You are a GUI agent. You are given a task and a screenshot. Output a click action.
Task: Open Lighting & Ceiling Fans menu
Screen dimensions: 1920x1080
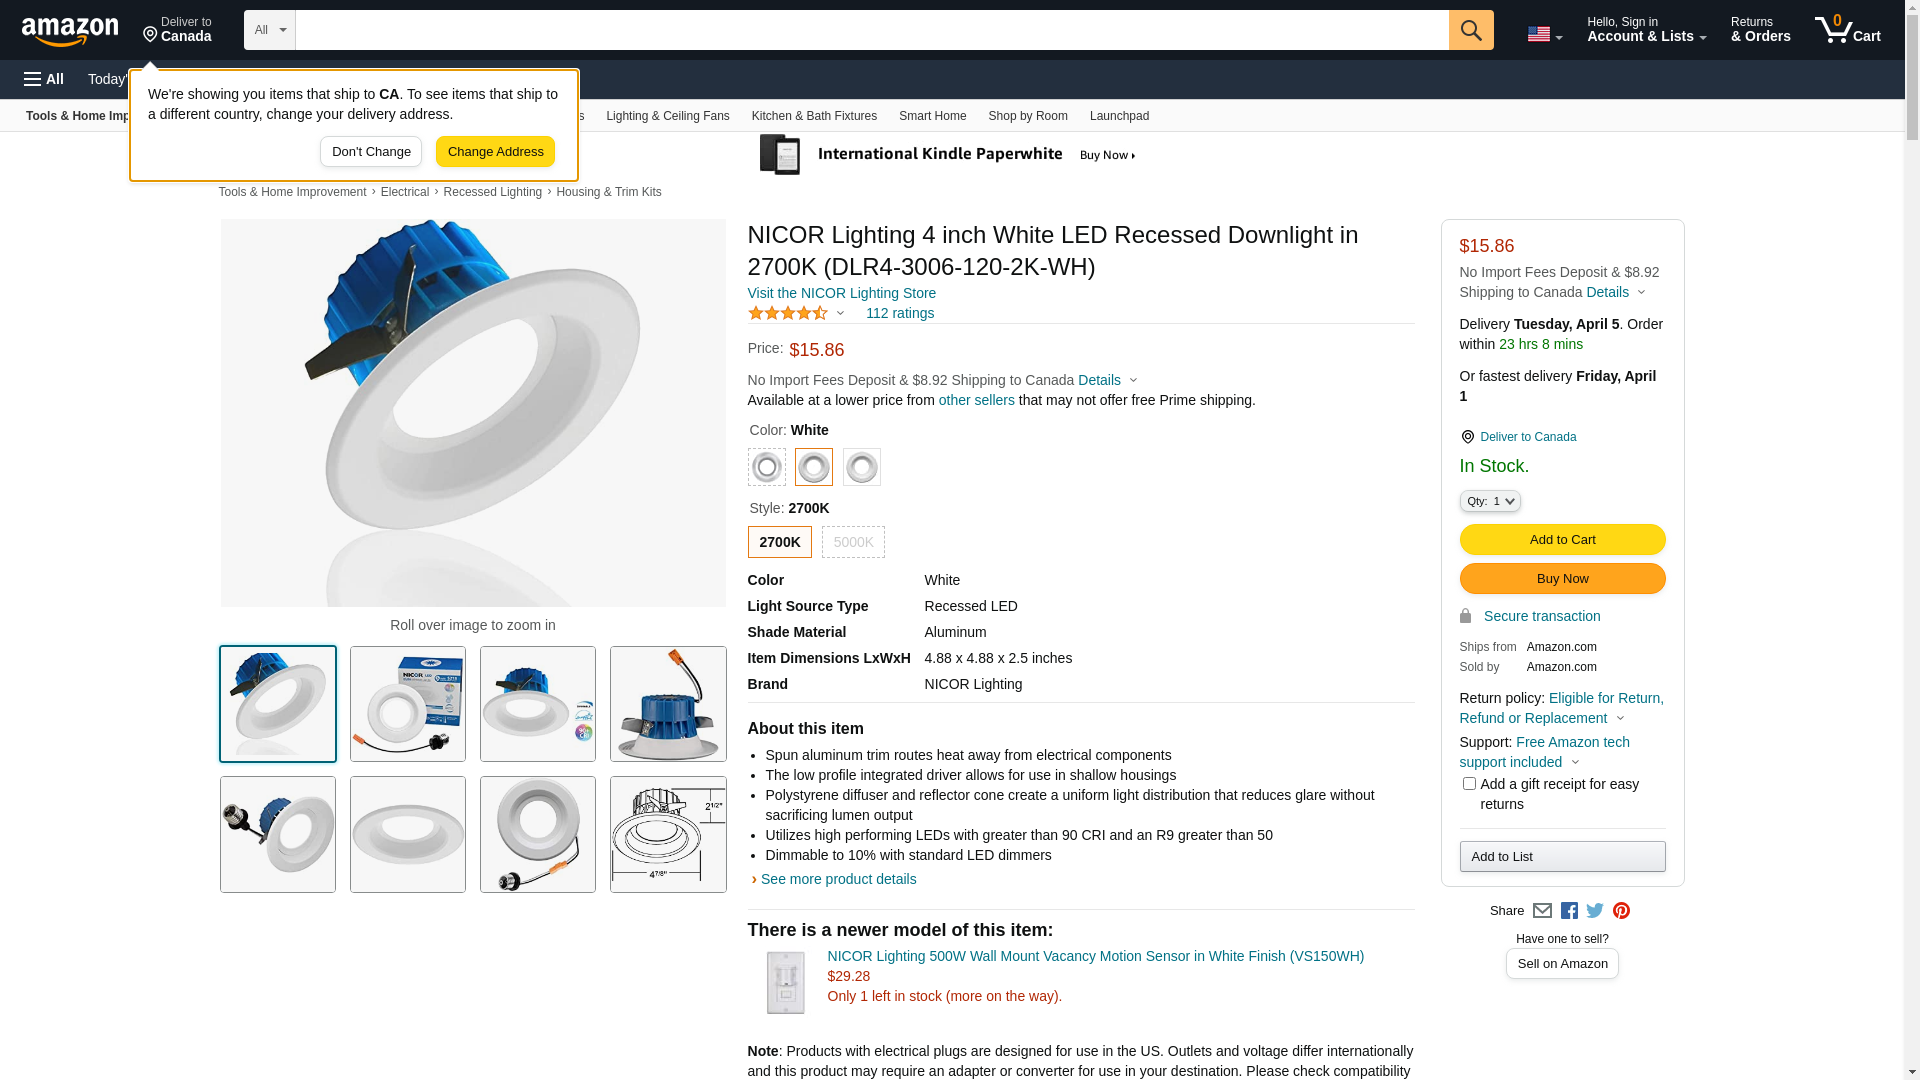667,116
